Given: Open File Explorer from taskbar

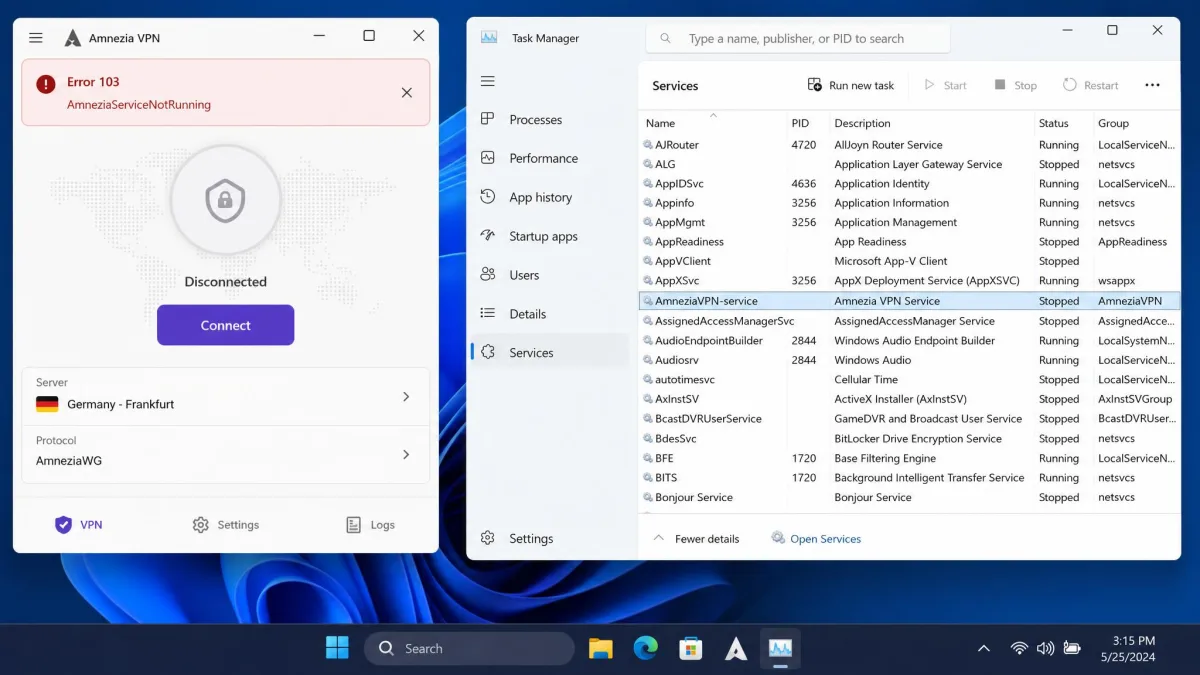Looking at the screenshot, I should click(600, 648).
